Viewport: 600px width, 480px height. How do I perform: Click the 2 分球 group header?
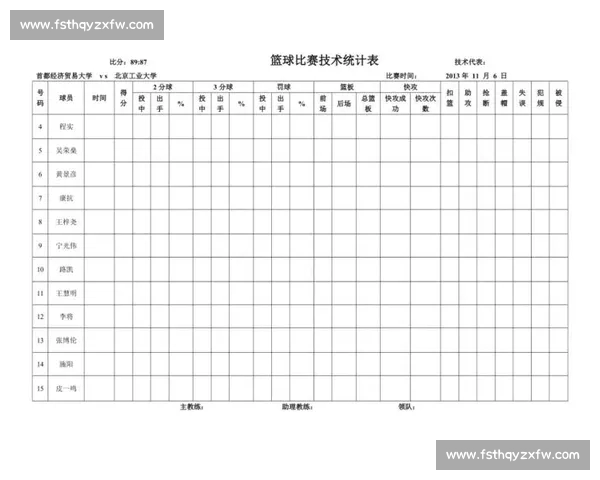163,87
